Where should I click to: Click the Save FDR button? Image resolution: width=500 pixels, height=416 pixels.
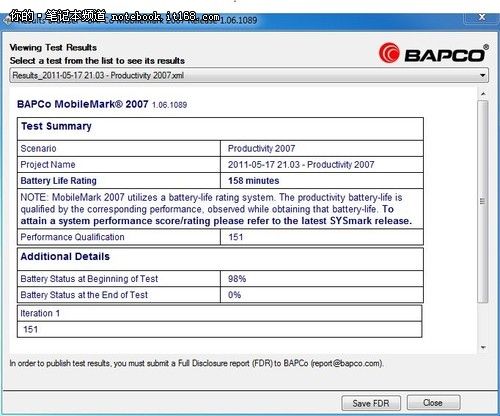point(371,403)
